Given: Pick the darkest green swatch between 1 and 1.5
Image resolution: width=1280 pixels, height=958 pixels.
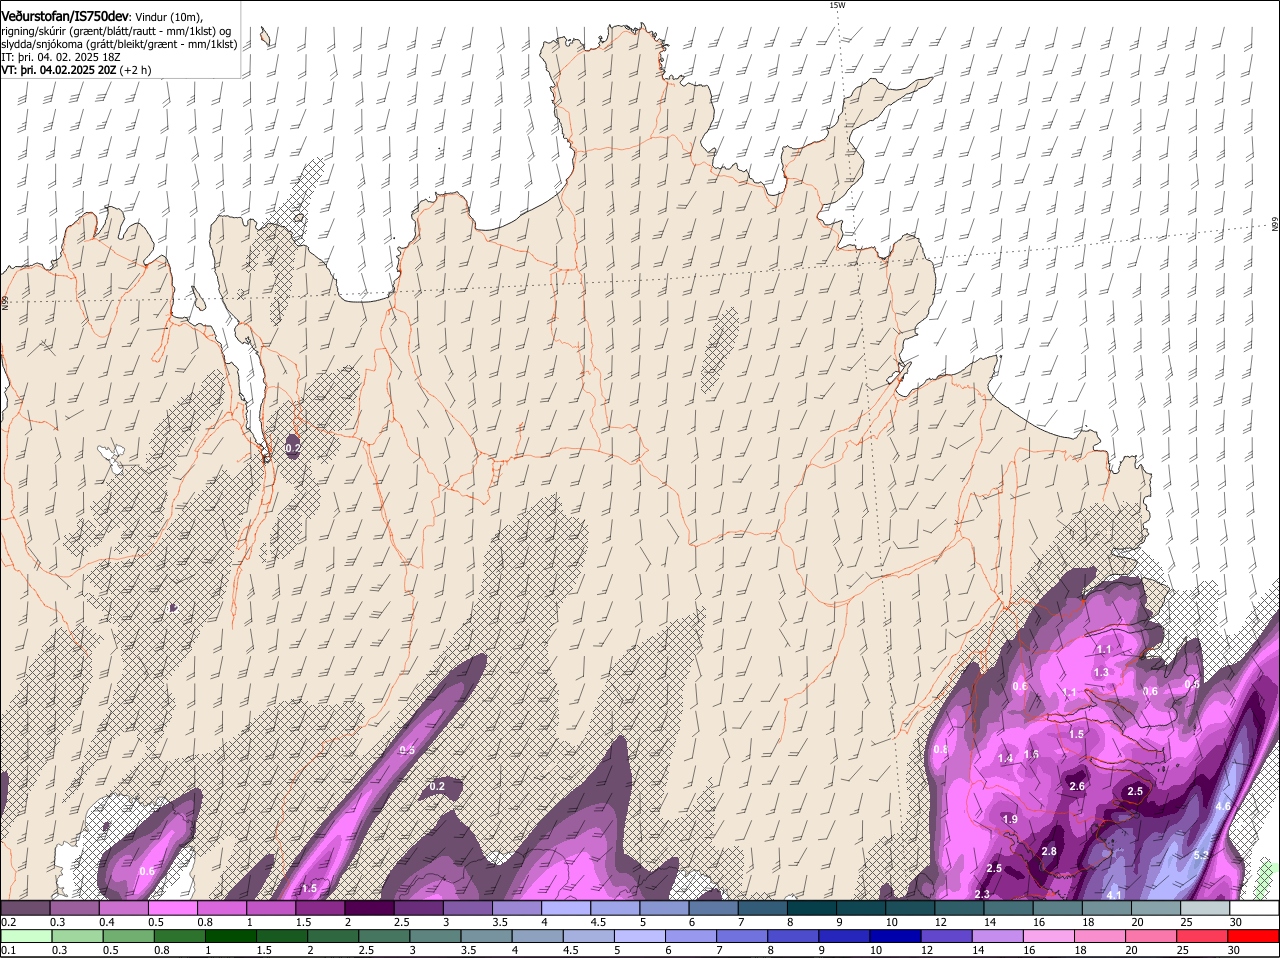Looking at the screenshot, I should click(x=231, y=936).
